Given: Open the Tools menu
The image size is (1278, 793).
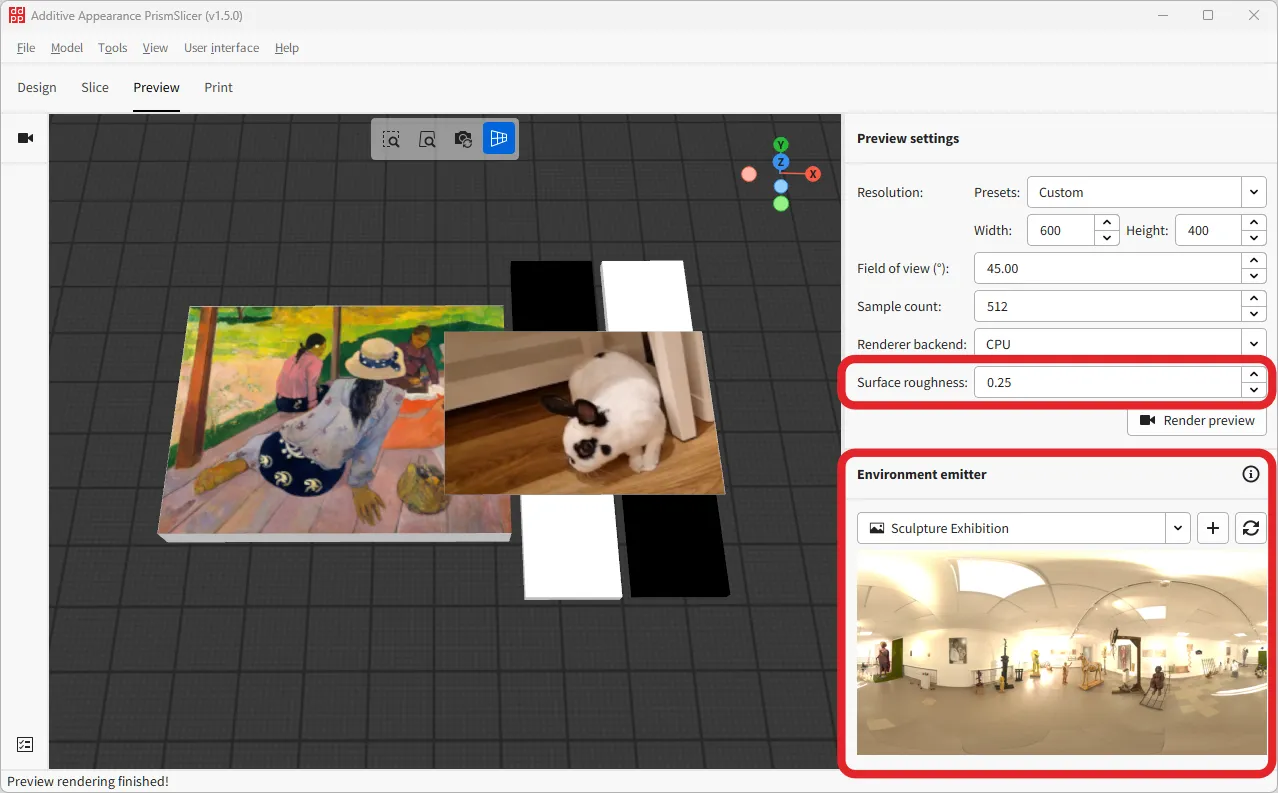Looking at the screenshot, I should coord(112,47).
